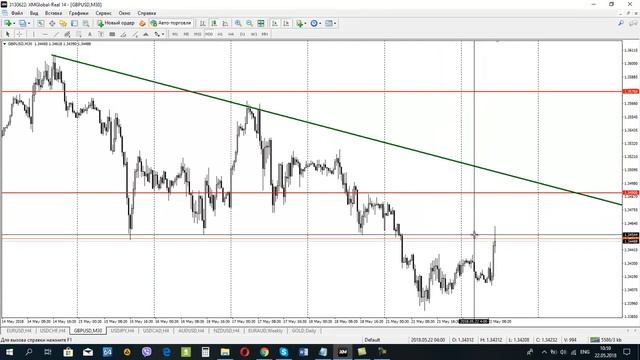
Task: Zoom out of the chart
Action: point(249,23)
